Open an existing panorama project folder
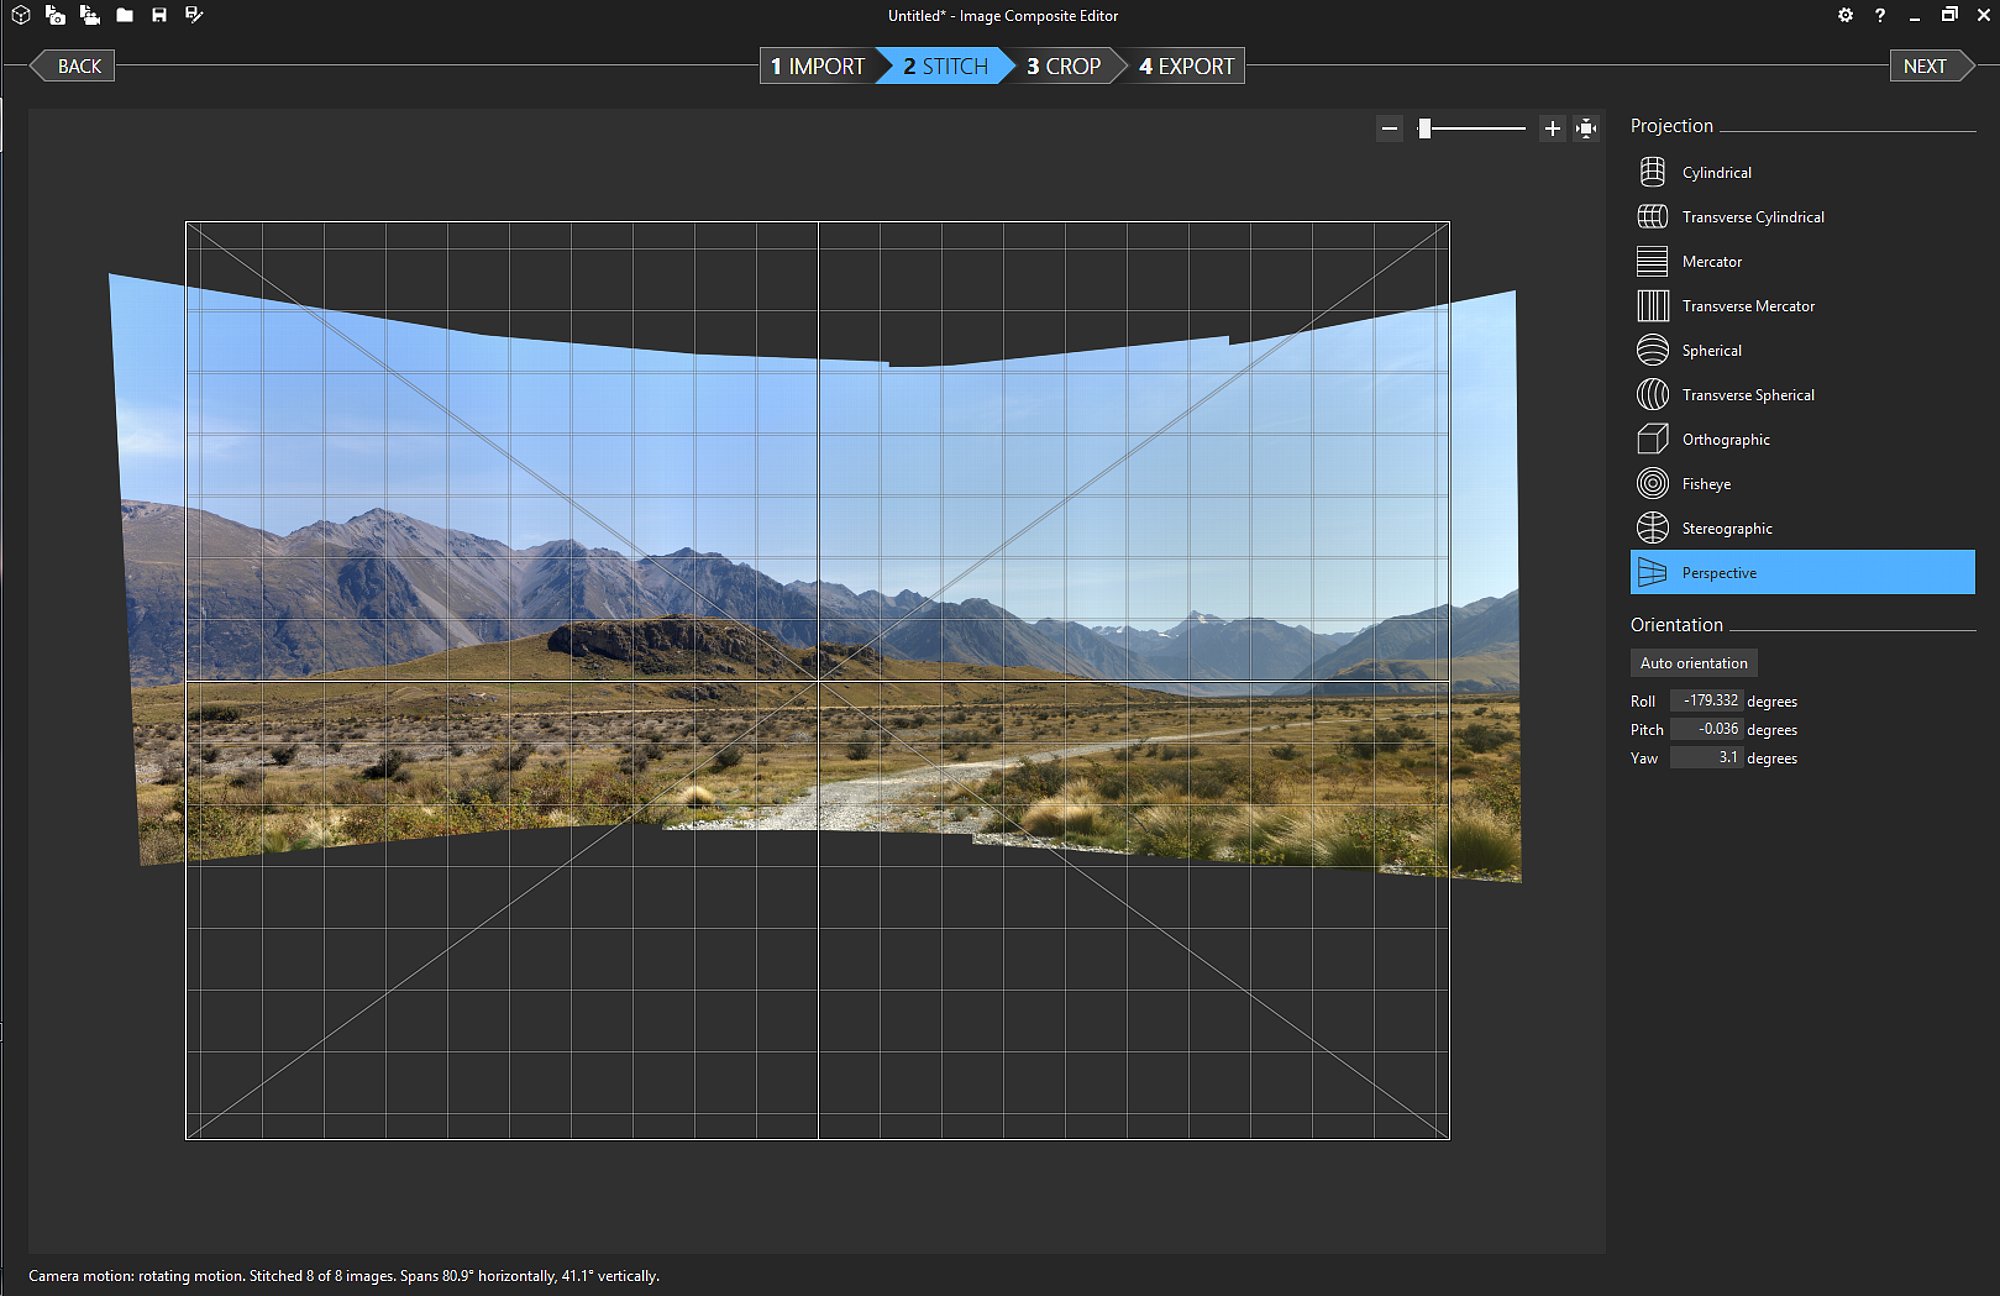The height and width of the screenshot is (1296, 2000). coord(125,15)
